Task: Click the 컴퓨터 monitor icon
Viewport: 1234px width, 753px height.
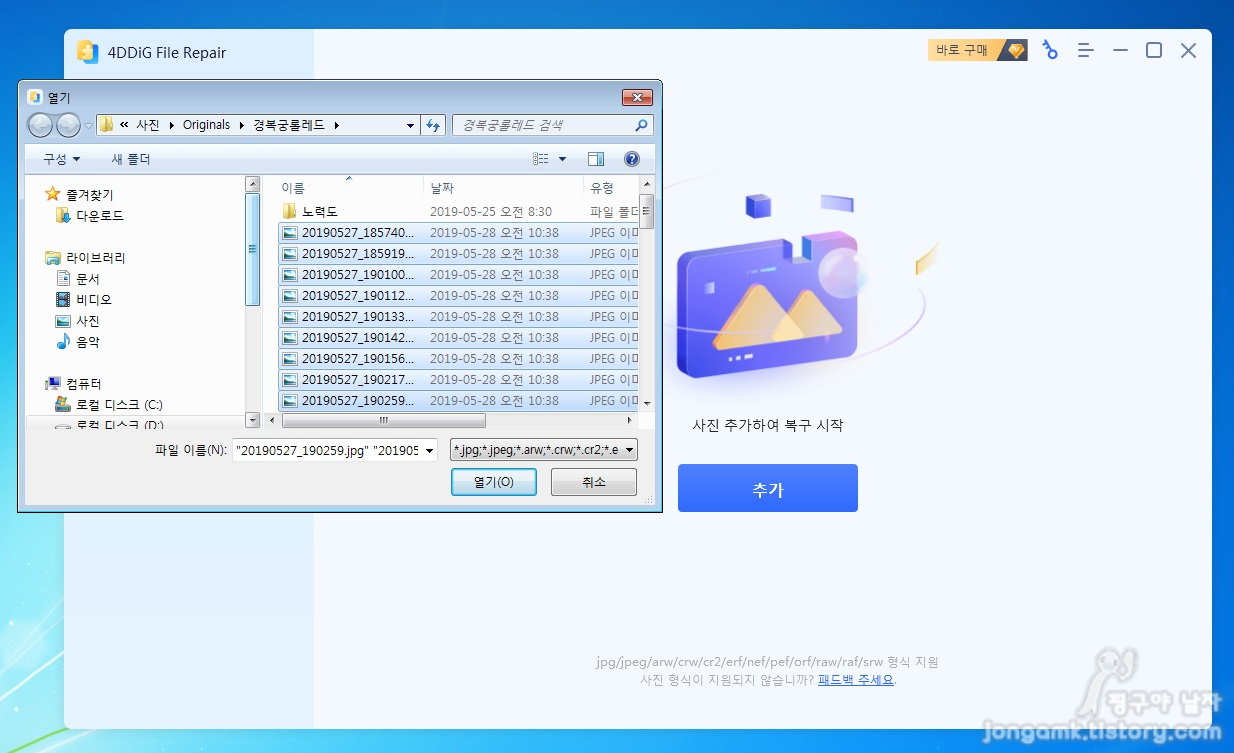Action: point(53,384)
